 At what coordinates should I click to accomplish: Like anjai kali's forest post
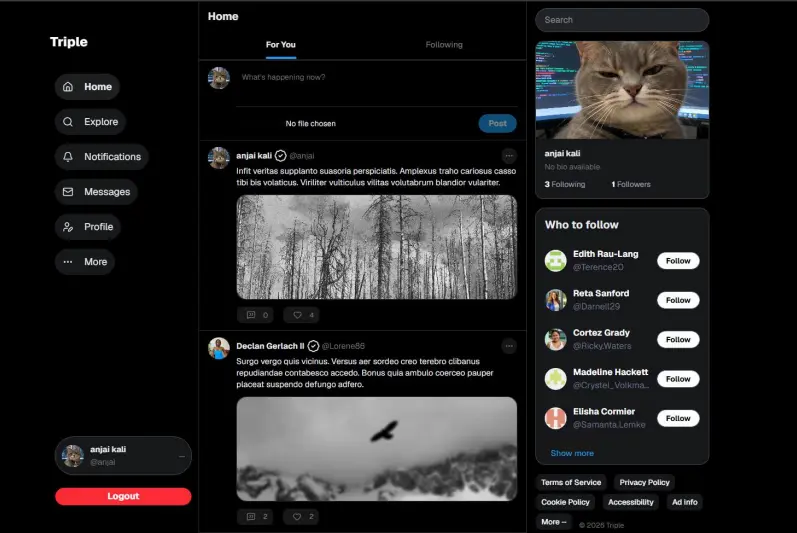tap(302, 315)
